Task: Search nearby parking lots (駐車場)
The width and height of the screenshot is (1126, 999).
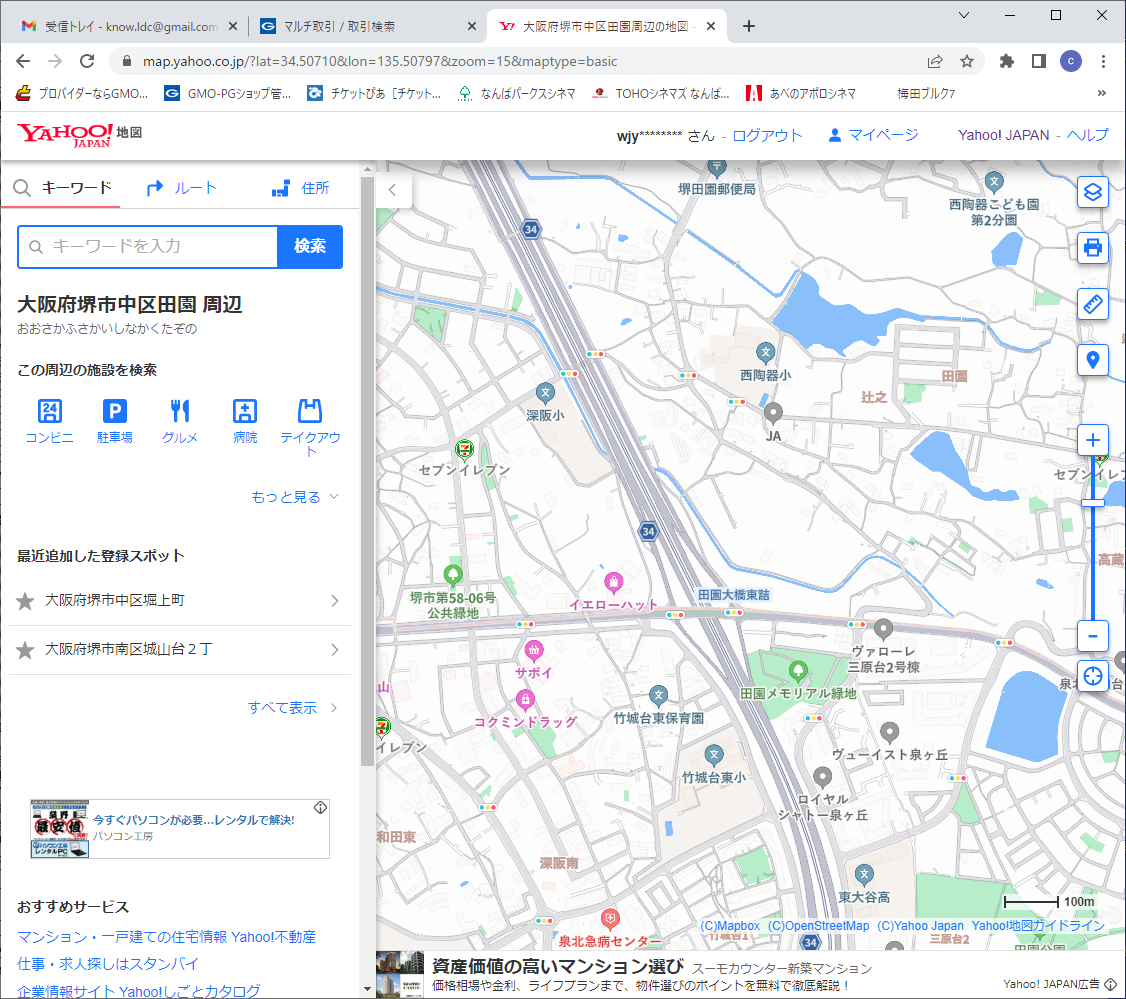Action: point(114,421)
